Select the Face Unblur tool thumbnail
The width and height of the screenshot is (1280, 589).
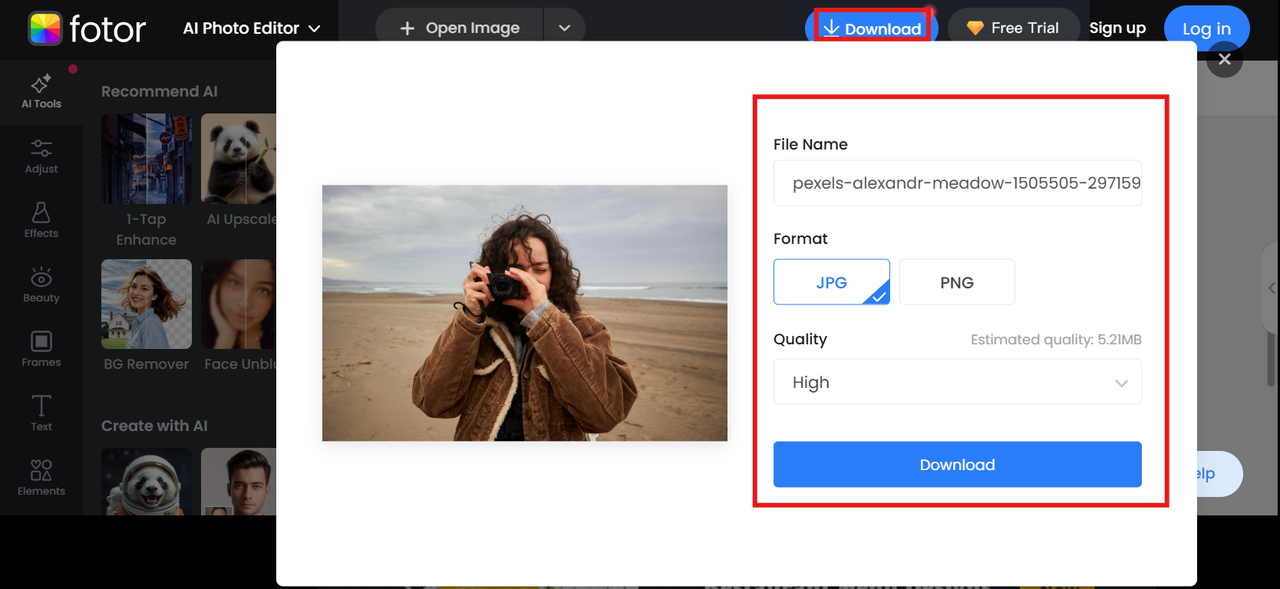point(238,304)
